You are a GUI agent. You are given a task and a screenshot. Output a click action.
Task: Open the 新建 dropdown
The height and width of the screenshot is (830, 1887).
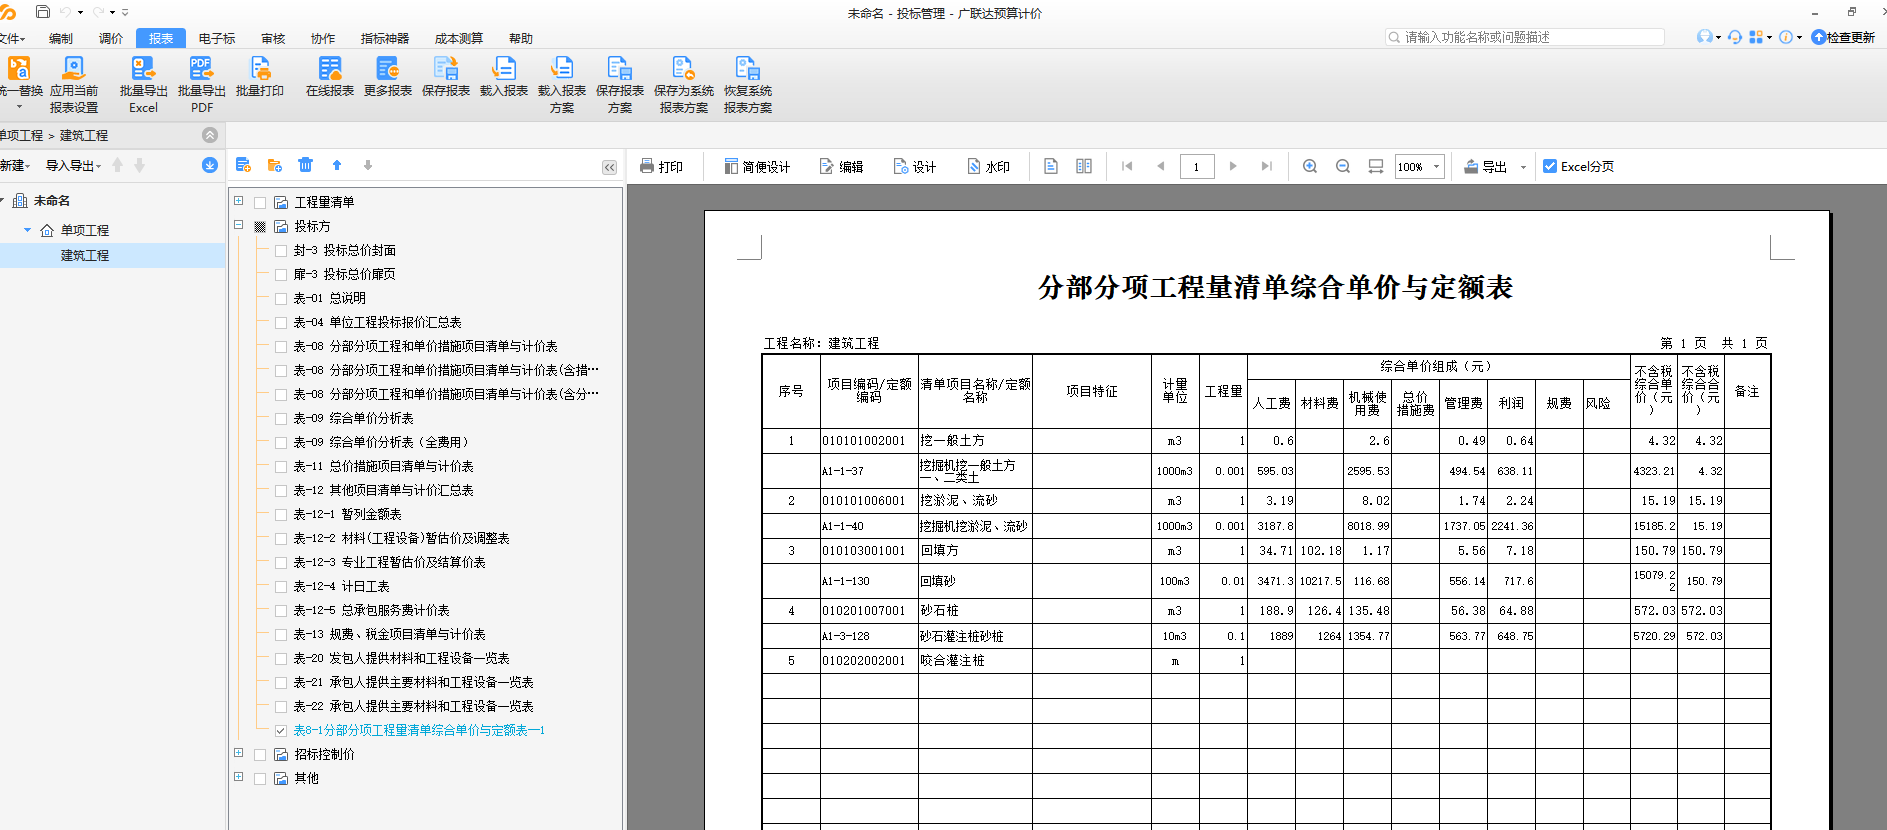15,166
